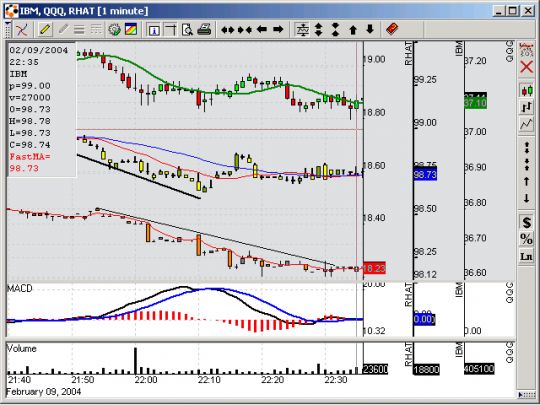Click the thick black trendline on IBM chart
The width and height of the screenshot is (540, 405).
coord(138,177)
